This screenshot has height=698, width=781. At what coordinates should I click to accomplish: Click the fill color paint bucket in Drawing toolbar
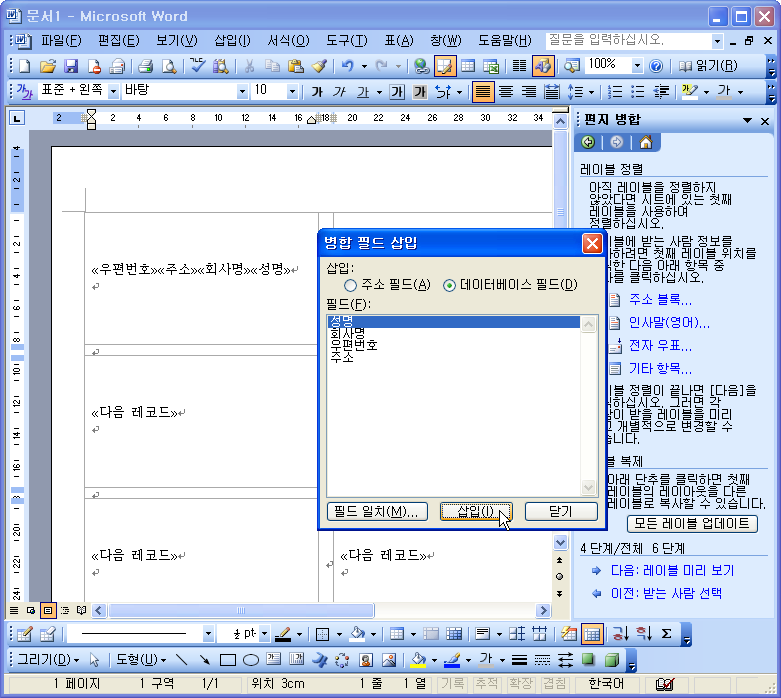point(417,660)
